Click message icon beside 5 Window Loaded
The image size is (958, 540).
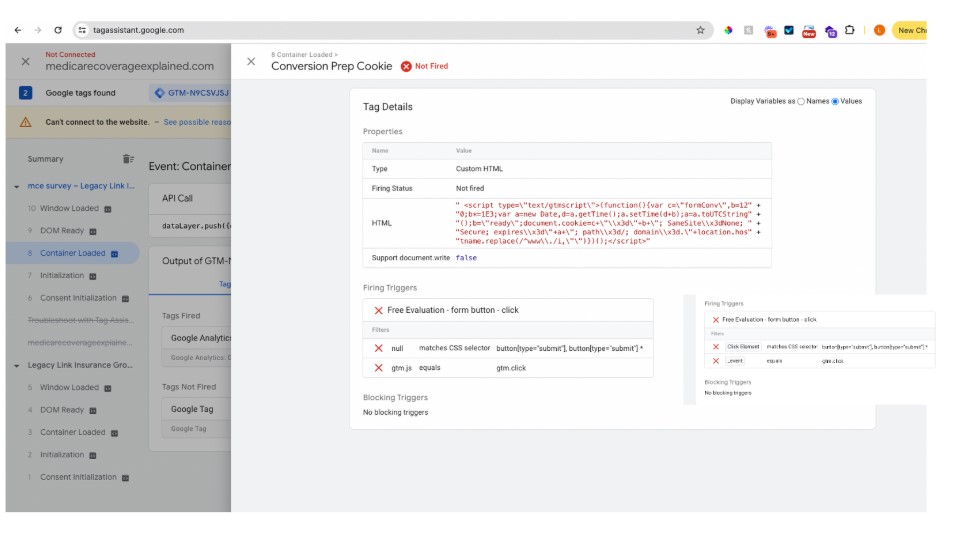pyautogui.click(x=108, y=388)
